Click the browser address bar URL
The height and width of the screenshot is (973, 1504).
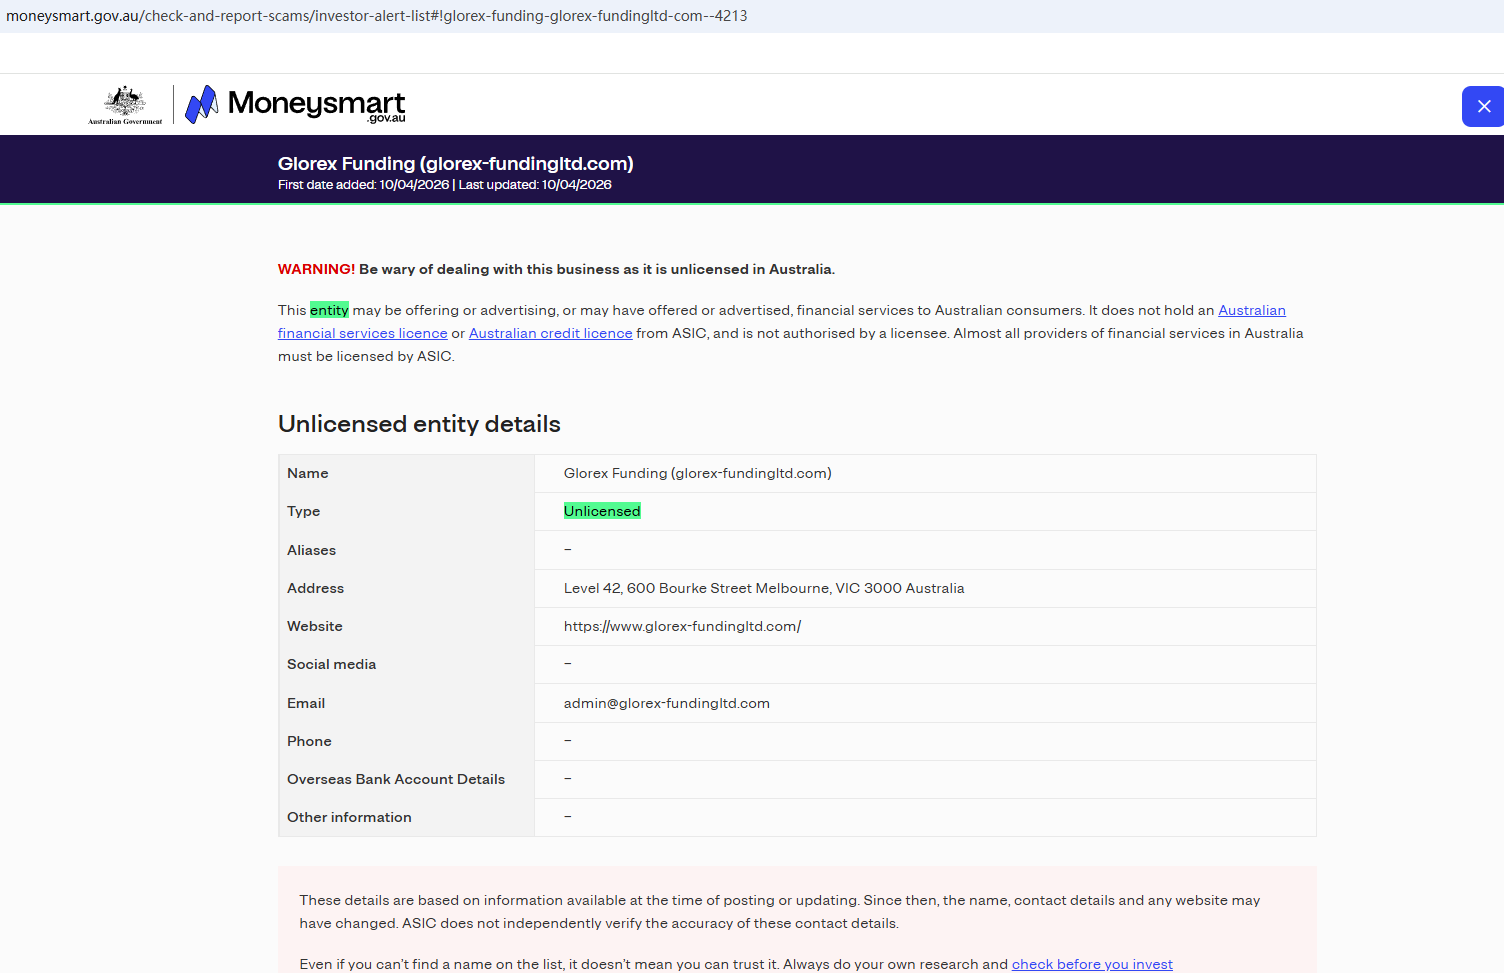(x=377, y=16)
